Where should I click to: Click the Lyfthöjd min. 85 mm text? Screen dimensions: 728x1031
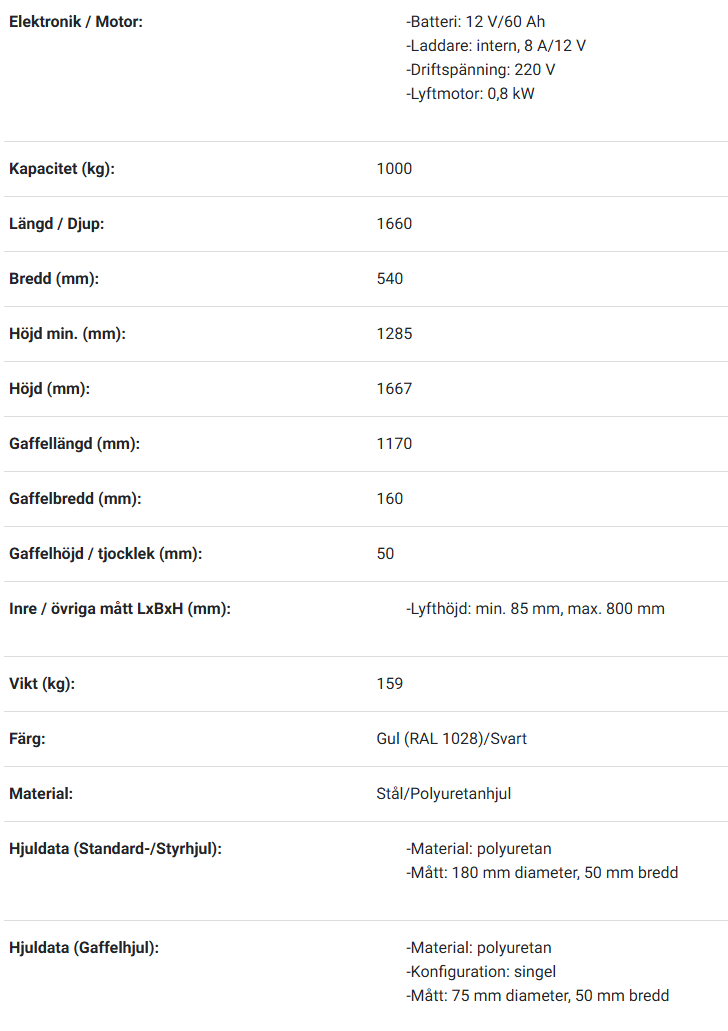click(483, 609)
